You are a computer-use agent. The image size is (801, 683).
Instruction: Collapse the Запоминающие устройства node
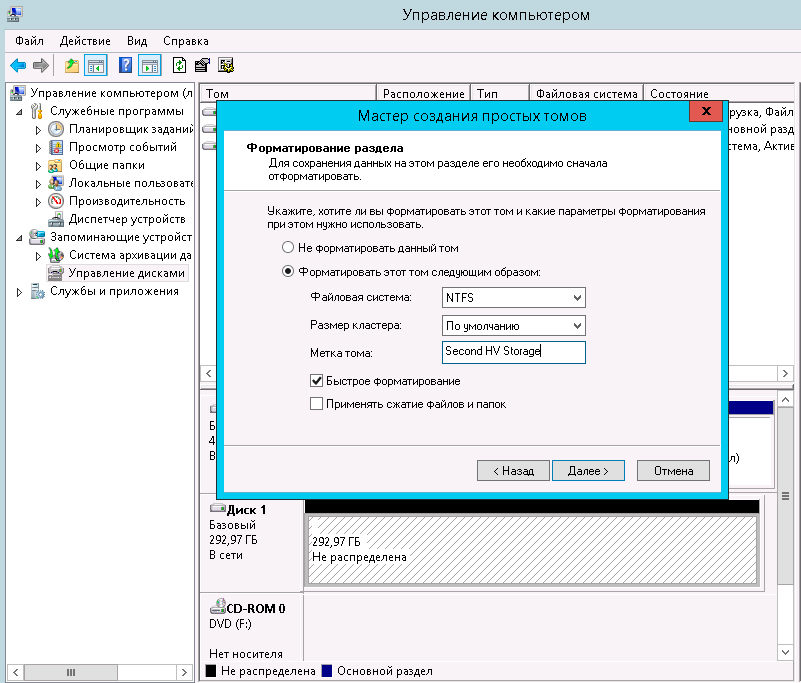tap(19, 238)
